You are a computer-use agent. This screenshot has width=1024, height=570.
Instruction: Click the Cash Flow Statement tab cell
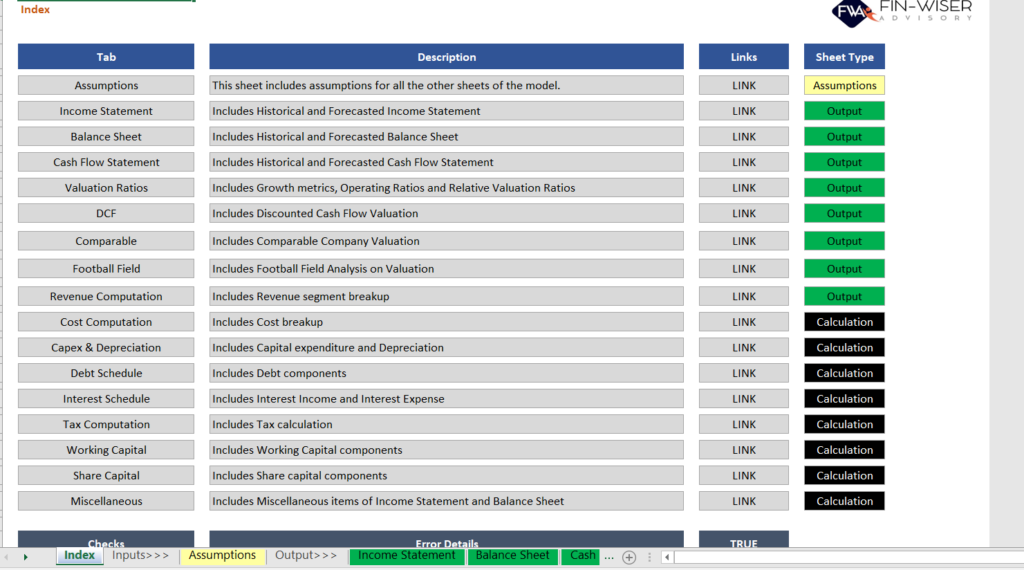pos(106,163)
